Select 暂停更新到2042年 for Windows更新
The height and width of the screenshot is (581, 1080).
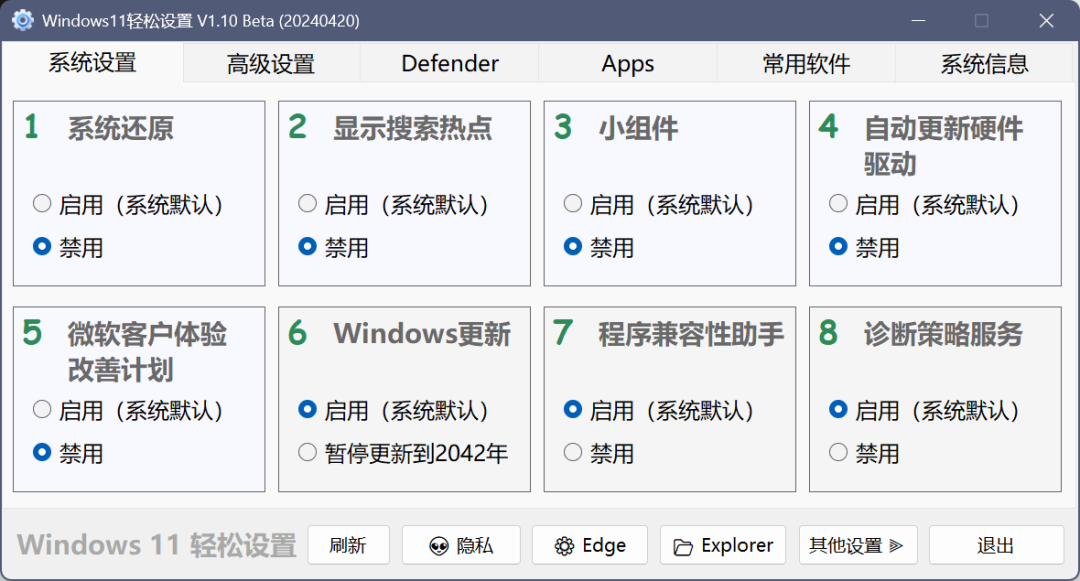pos(308,453)
